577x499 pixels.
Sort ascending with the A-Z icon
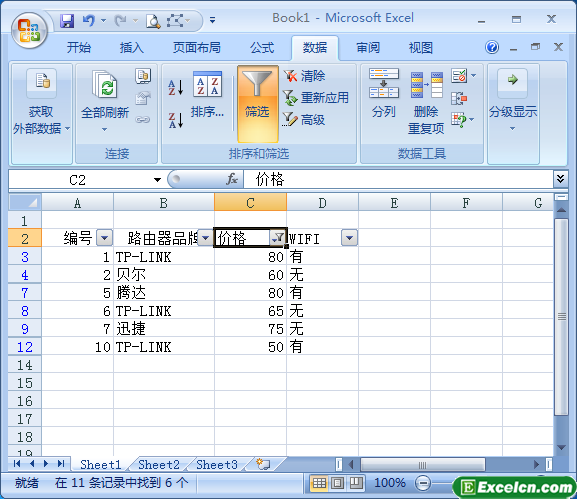[176, 87]
